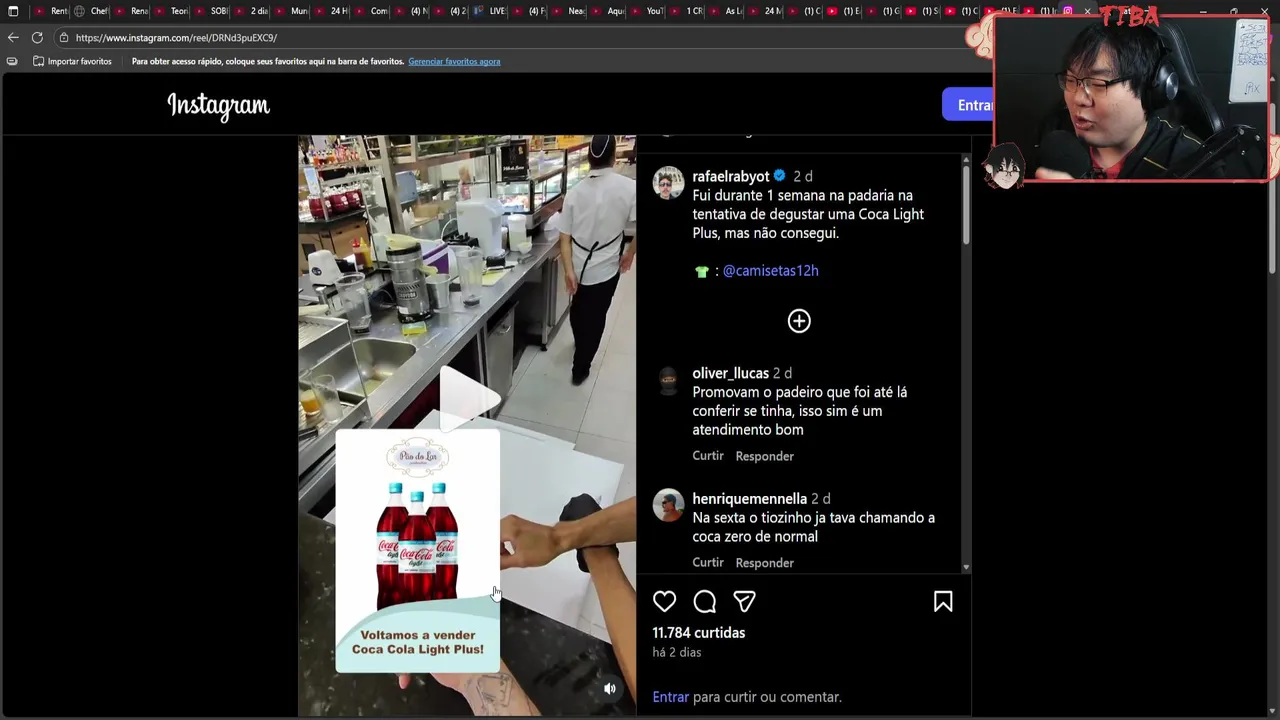Reload the page with the refresh icon
This screenshot has width=1280, height=720.
click(x=37, y=37)
